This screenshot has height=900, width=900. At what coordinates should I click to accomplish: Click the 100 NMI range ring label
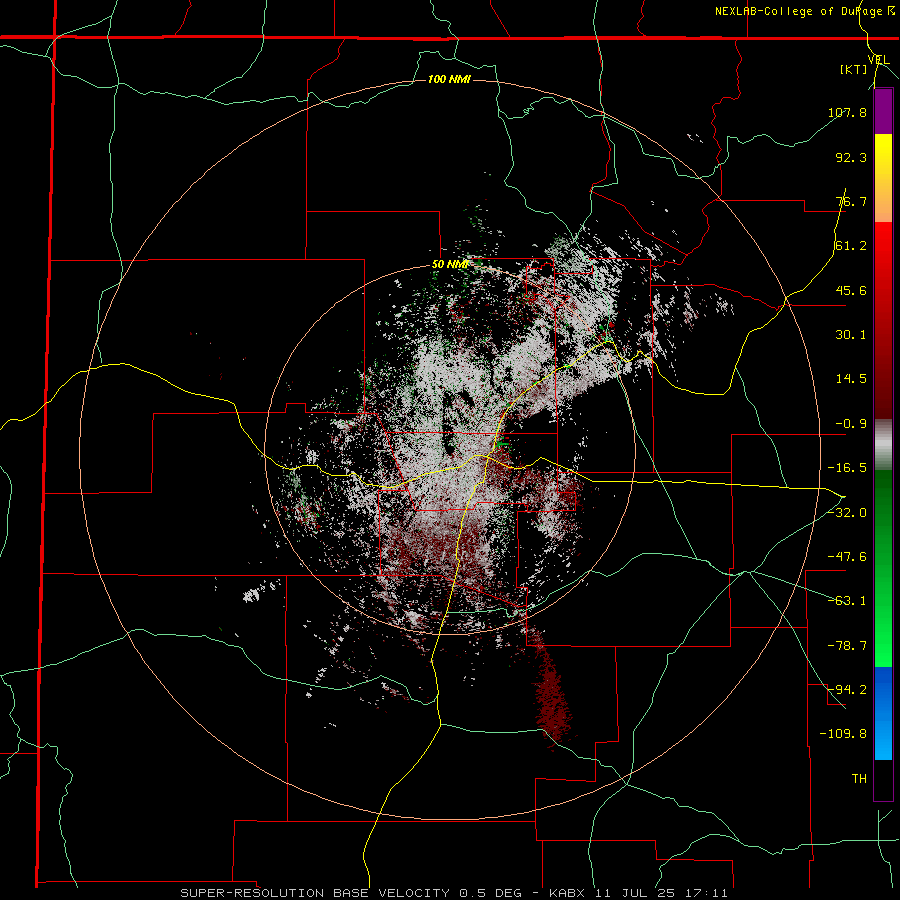(x=449, y=79)
